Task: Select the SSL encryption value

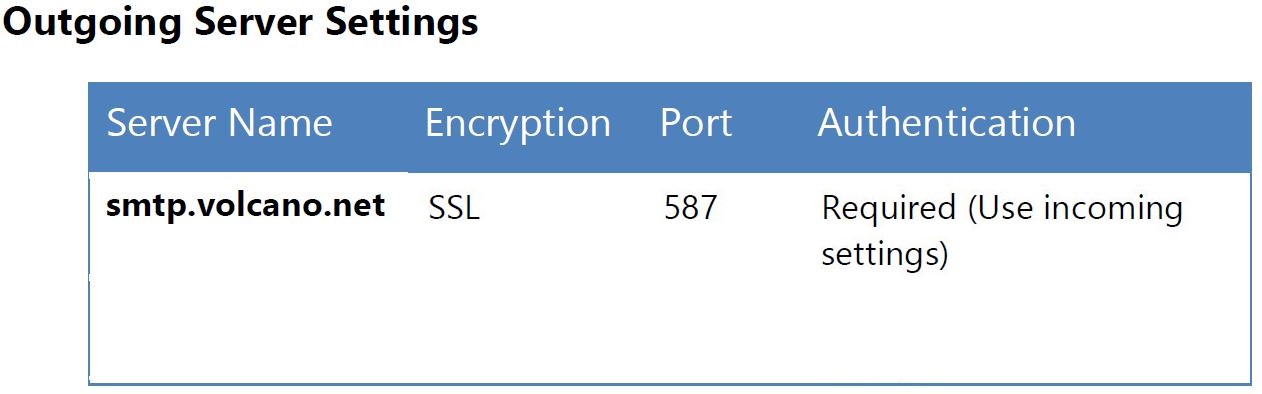Action: (454, 208)
